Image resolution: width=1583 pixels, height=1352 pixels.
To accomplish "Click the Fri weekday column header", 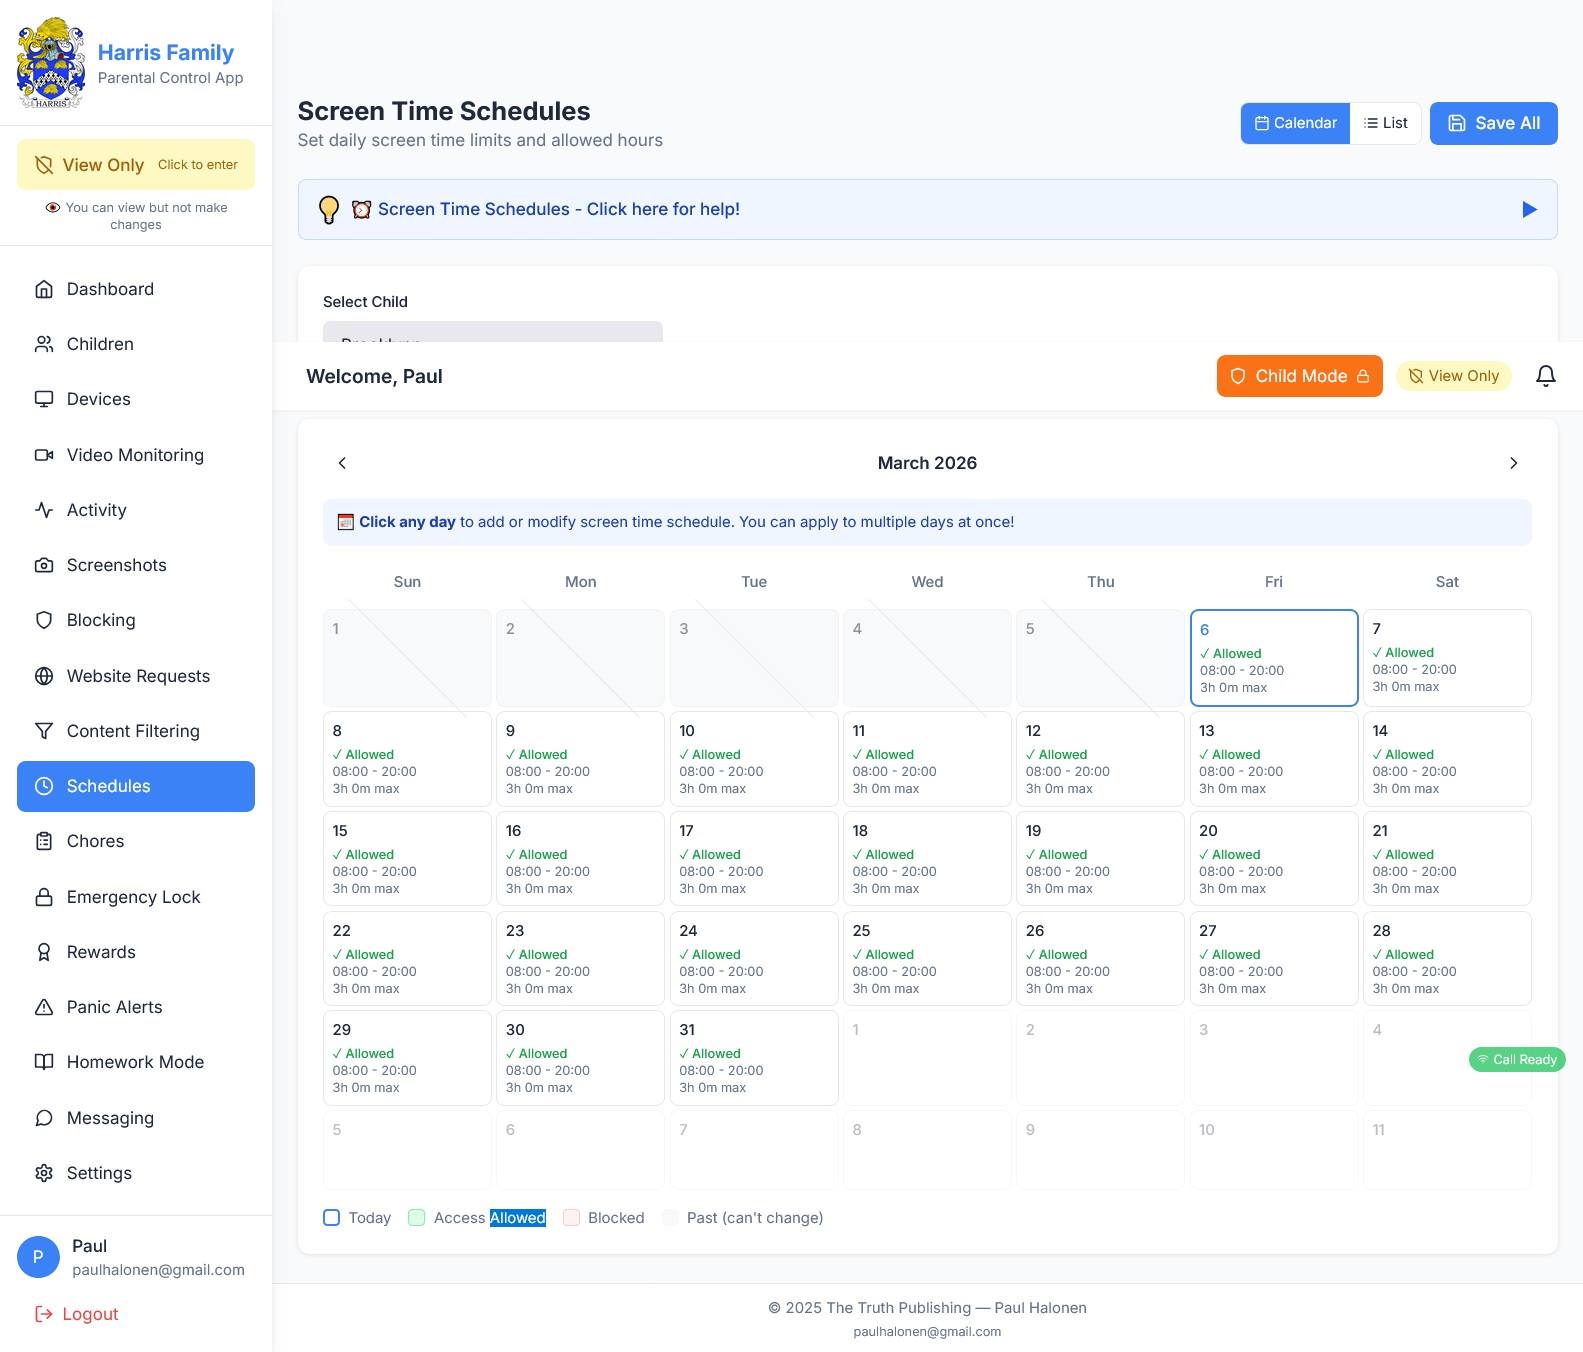I will (1274, 582).
